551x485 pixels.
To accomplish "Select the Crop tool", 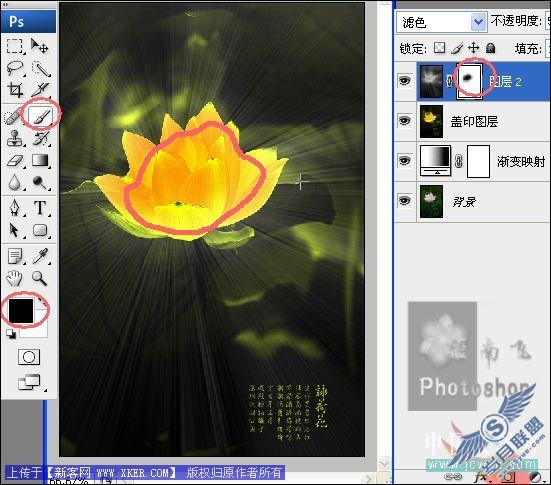I will coord(15,90).
